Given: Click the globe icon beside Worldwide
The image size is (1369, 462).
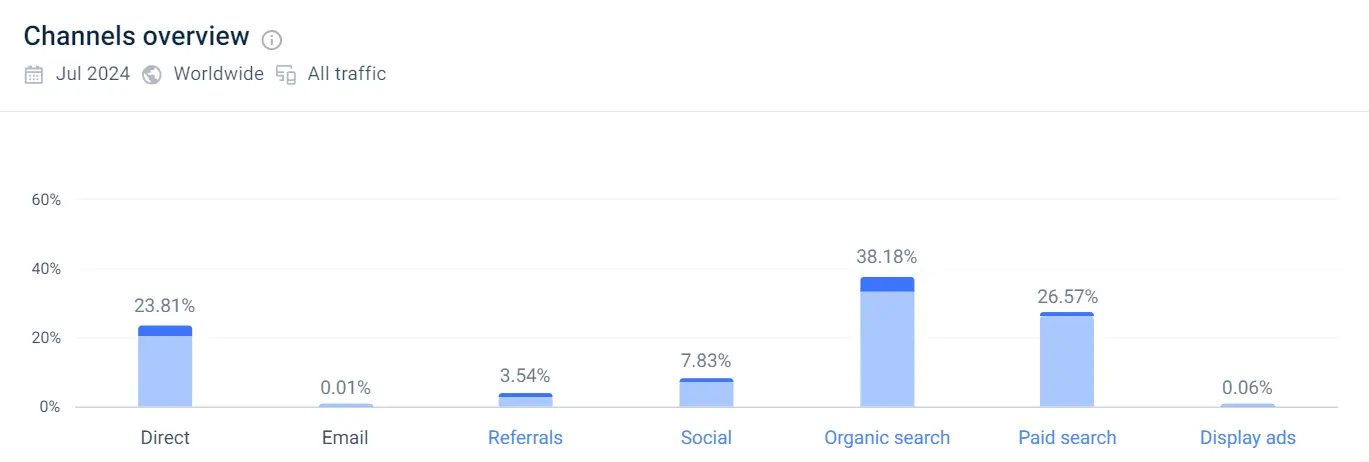Looking at the screenshot, I should pos(152,74).
